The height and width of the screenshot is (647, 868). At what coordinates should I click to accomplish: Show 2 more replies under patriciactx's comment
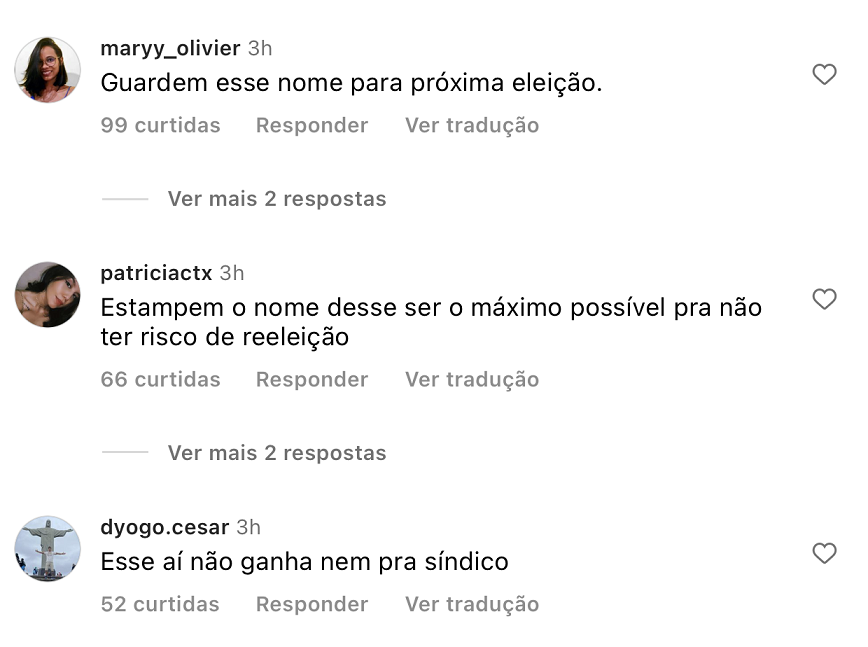point(276,453)
